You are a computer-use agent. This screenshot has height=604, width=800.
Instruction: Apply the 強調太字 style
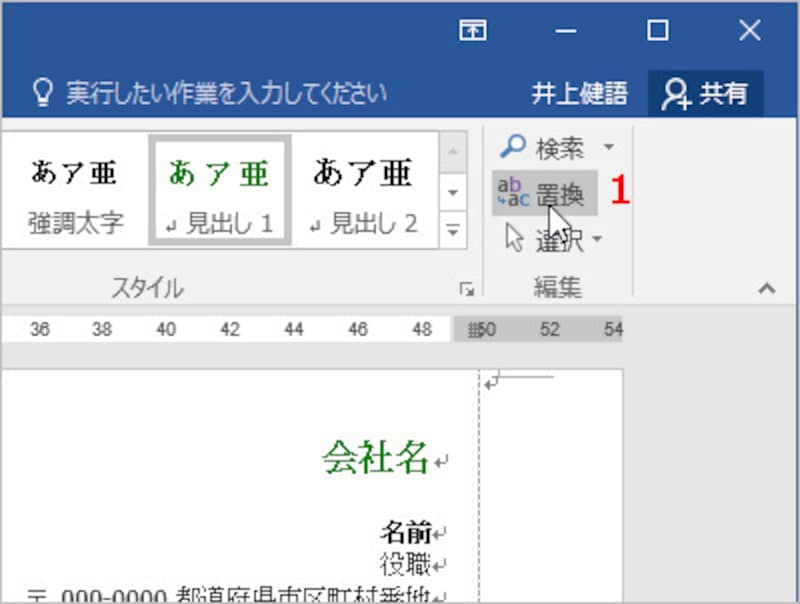coord(75,190)
